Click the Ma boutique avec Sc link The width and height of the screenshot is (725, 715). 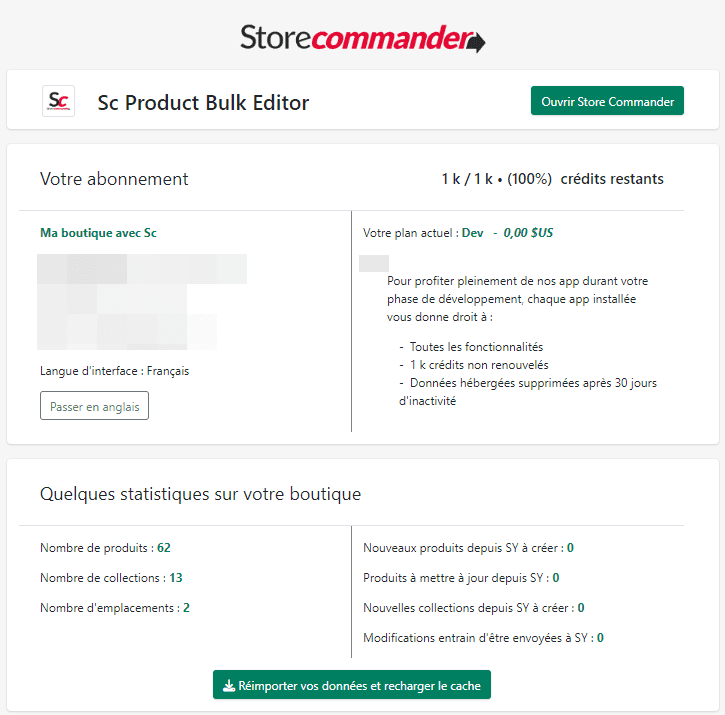point(98,233)
